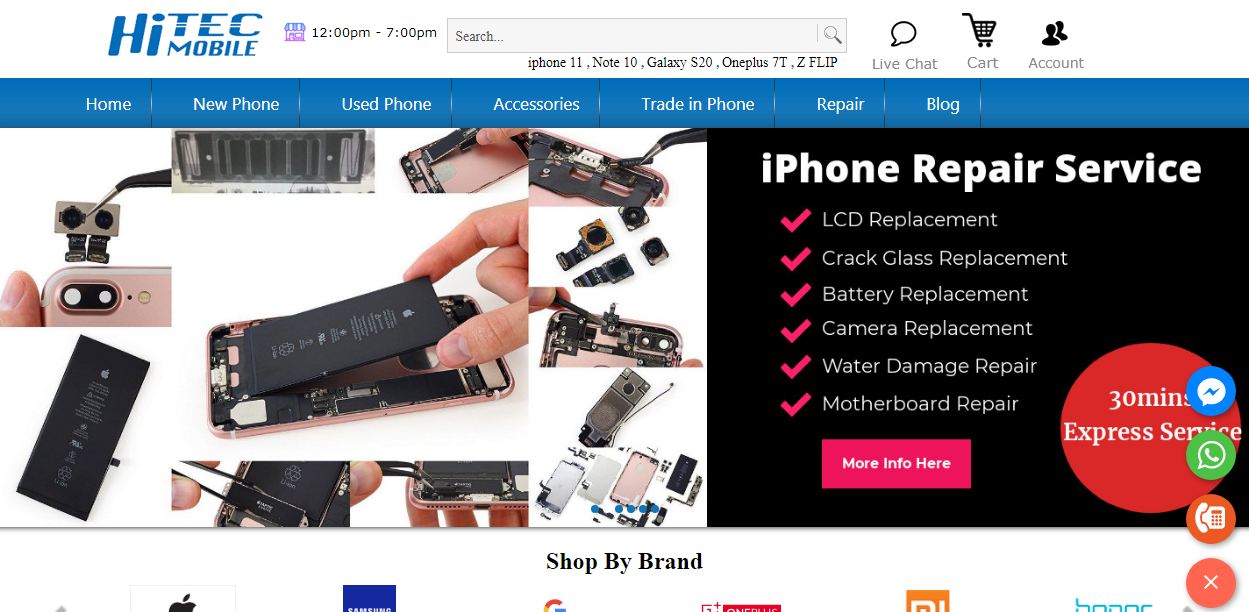This screenshot has width=1249, height=612.
Task: Open the New Phone menu
Action: [x=236, y=104]
